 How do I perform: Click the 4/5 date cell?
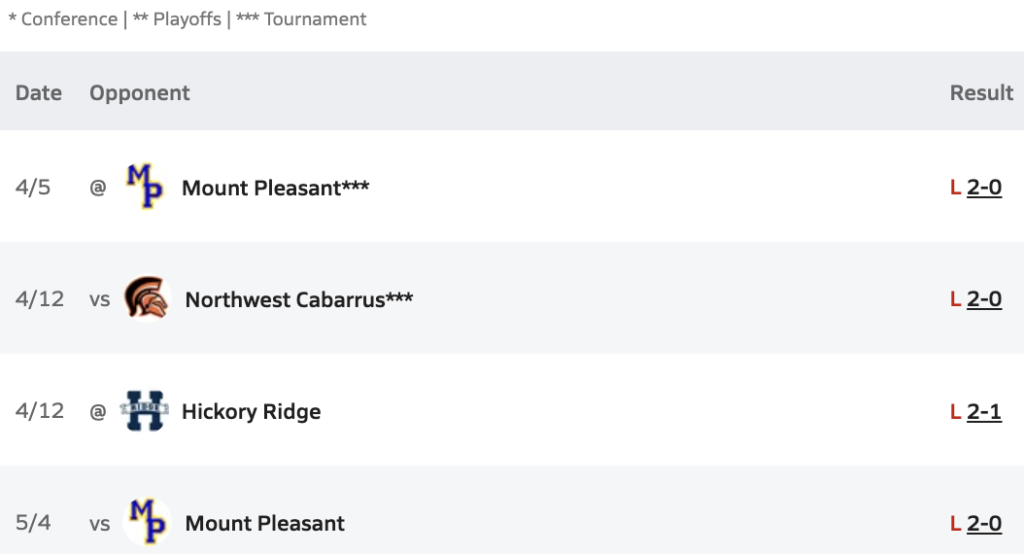pyautogui.click(x=33, y=187)
